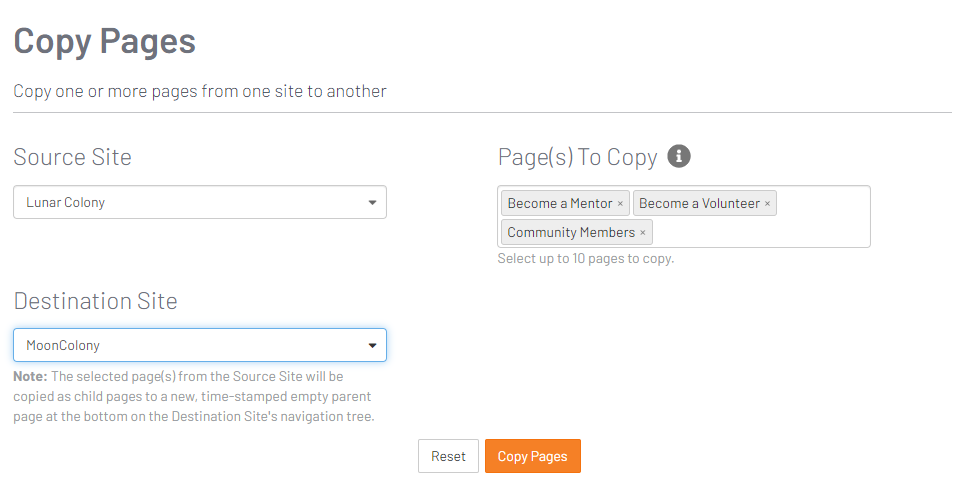Click the info icon beside Page(s) To Copy
Screen dimensions: 965x501
tap(679, 156)
